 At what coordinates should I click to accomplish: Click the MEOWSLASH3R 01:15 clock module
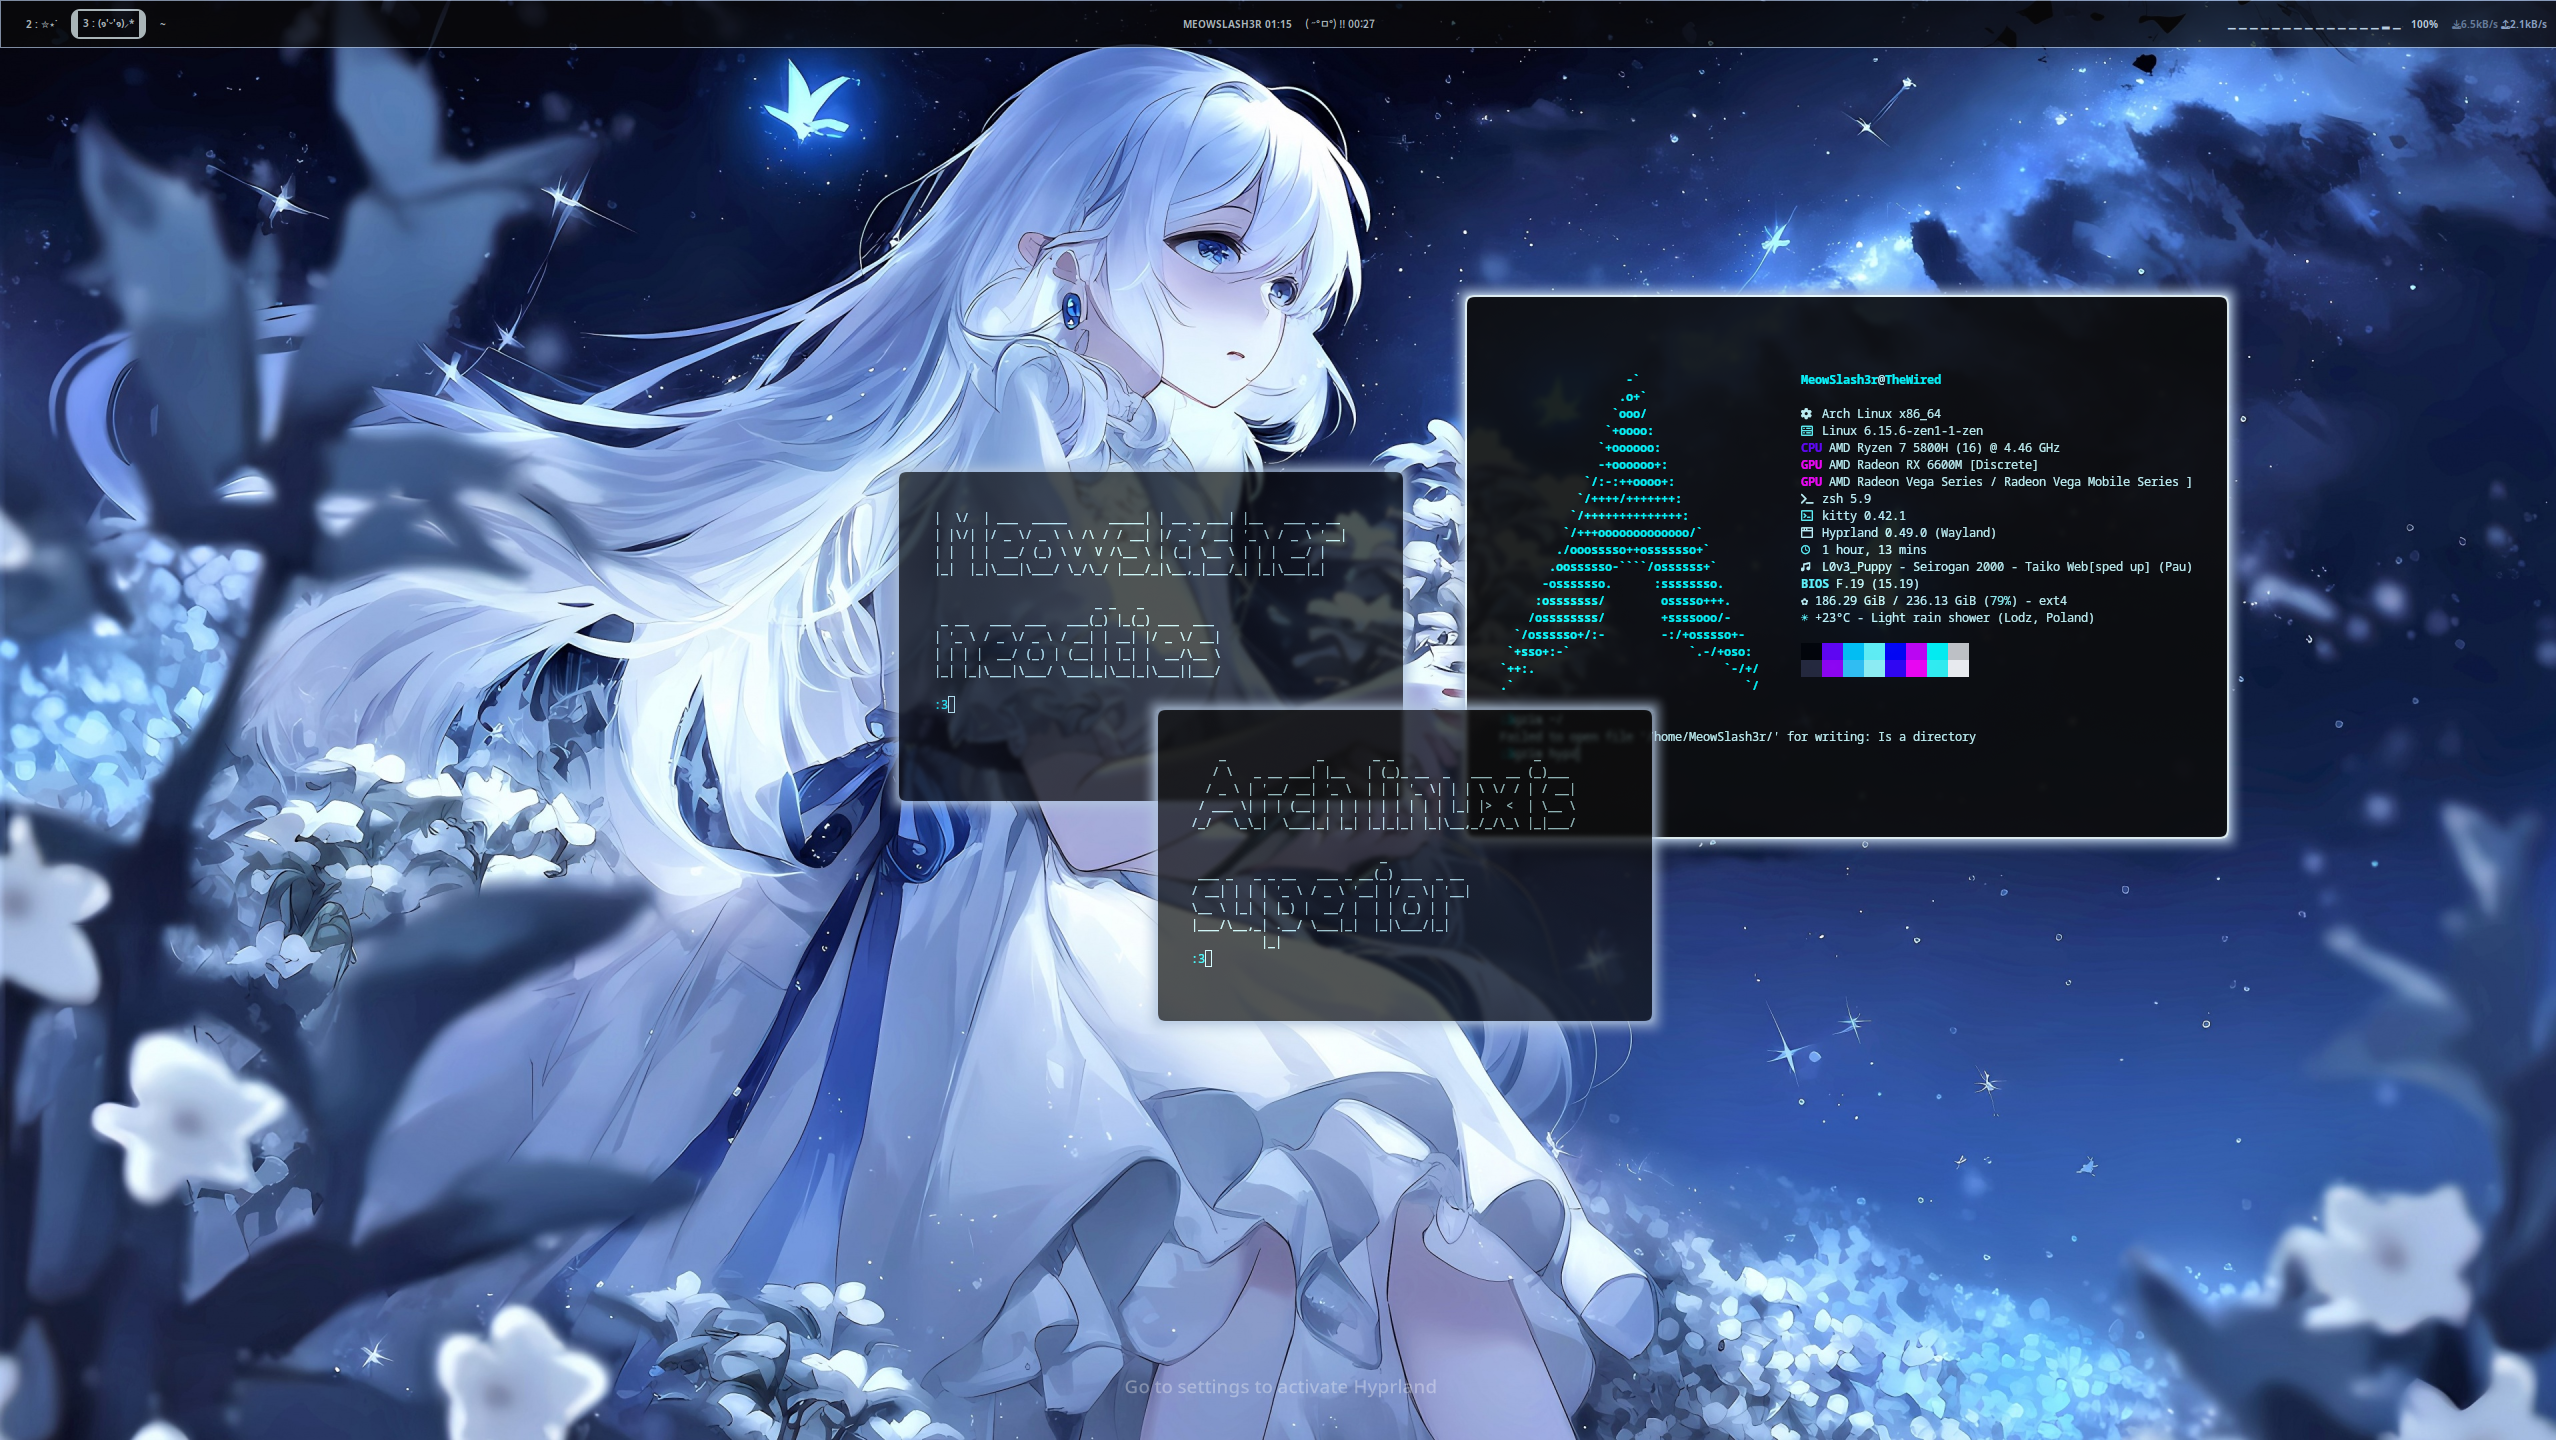click(x=1237, y=24)
